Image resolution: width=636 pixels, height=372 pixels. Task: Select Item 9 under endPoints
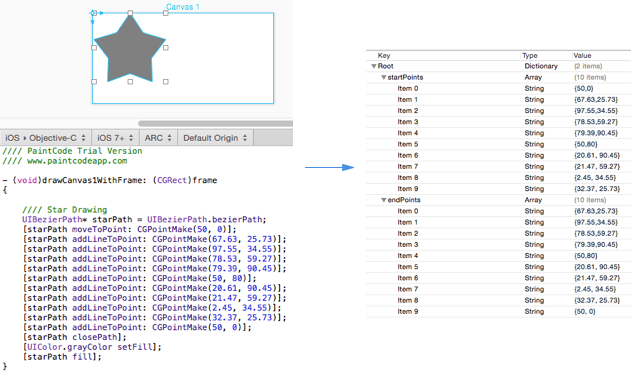[x=498, y=312]
